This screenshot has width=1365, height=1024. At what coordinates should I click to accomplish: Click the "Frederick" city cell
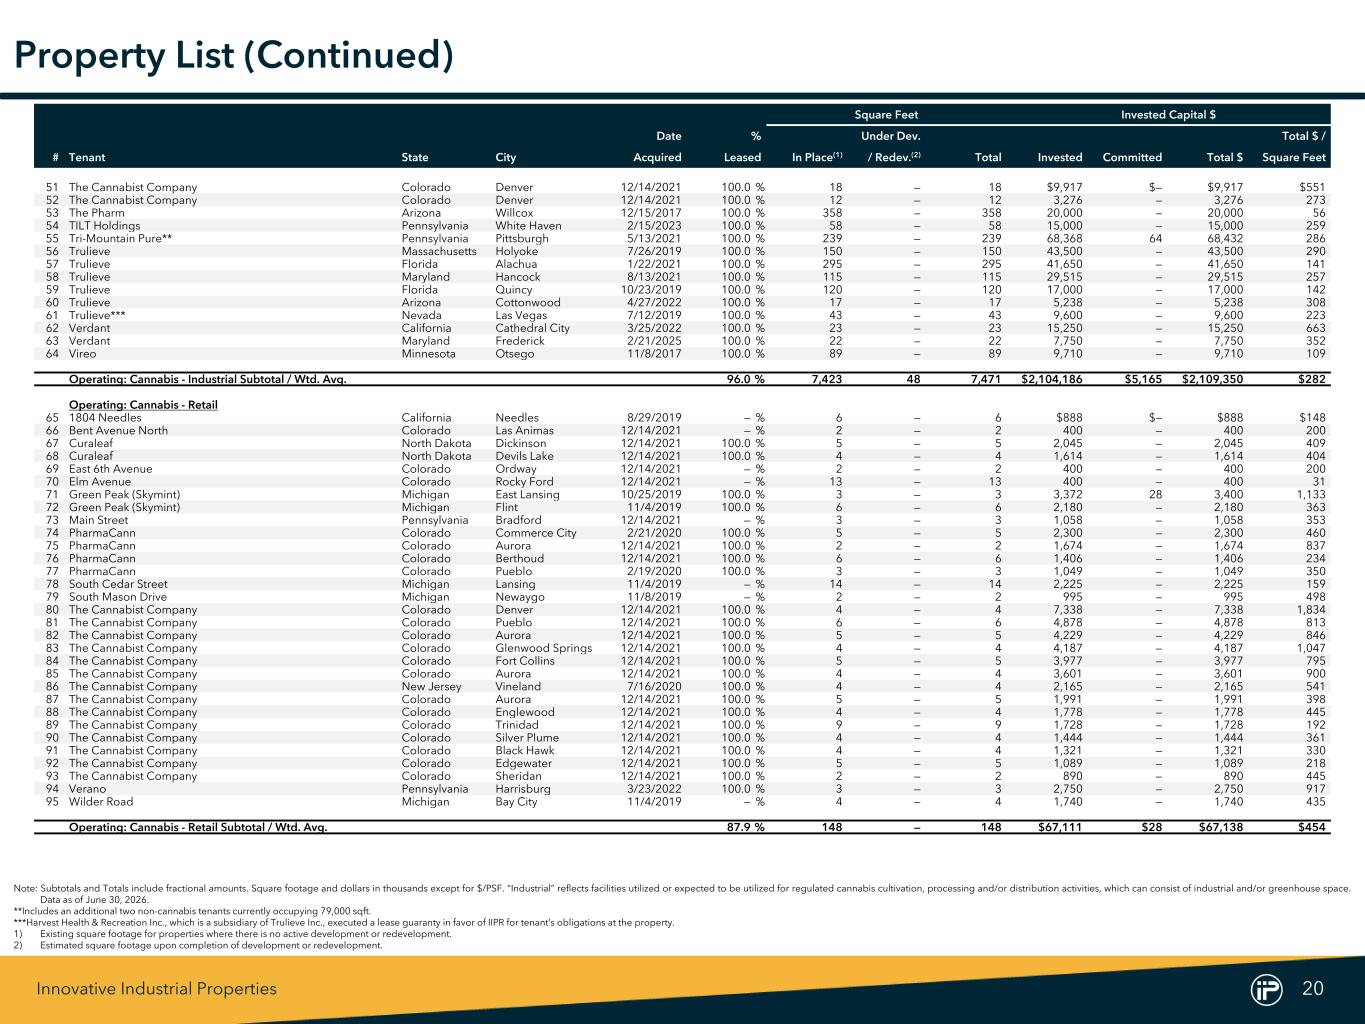click(x=520, y=341)
